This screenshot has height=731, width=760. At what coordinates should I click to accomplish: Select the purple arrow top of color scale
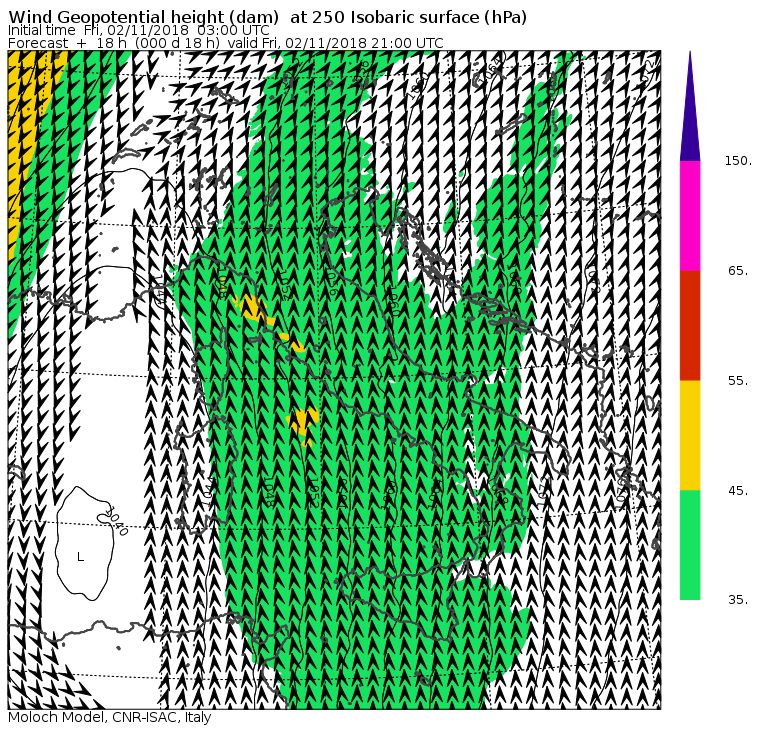(x=690, y=106)
